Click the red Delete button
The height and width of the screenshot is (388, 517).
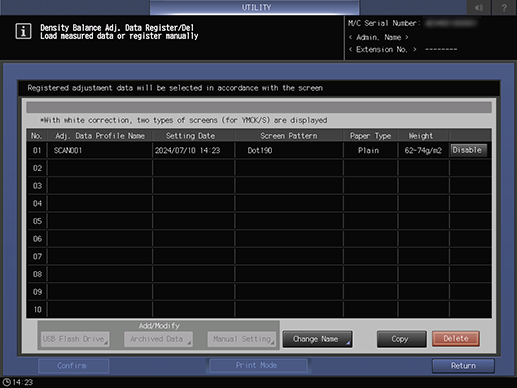(456, 339)
